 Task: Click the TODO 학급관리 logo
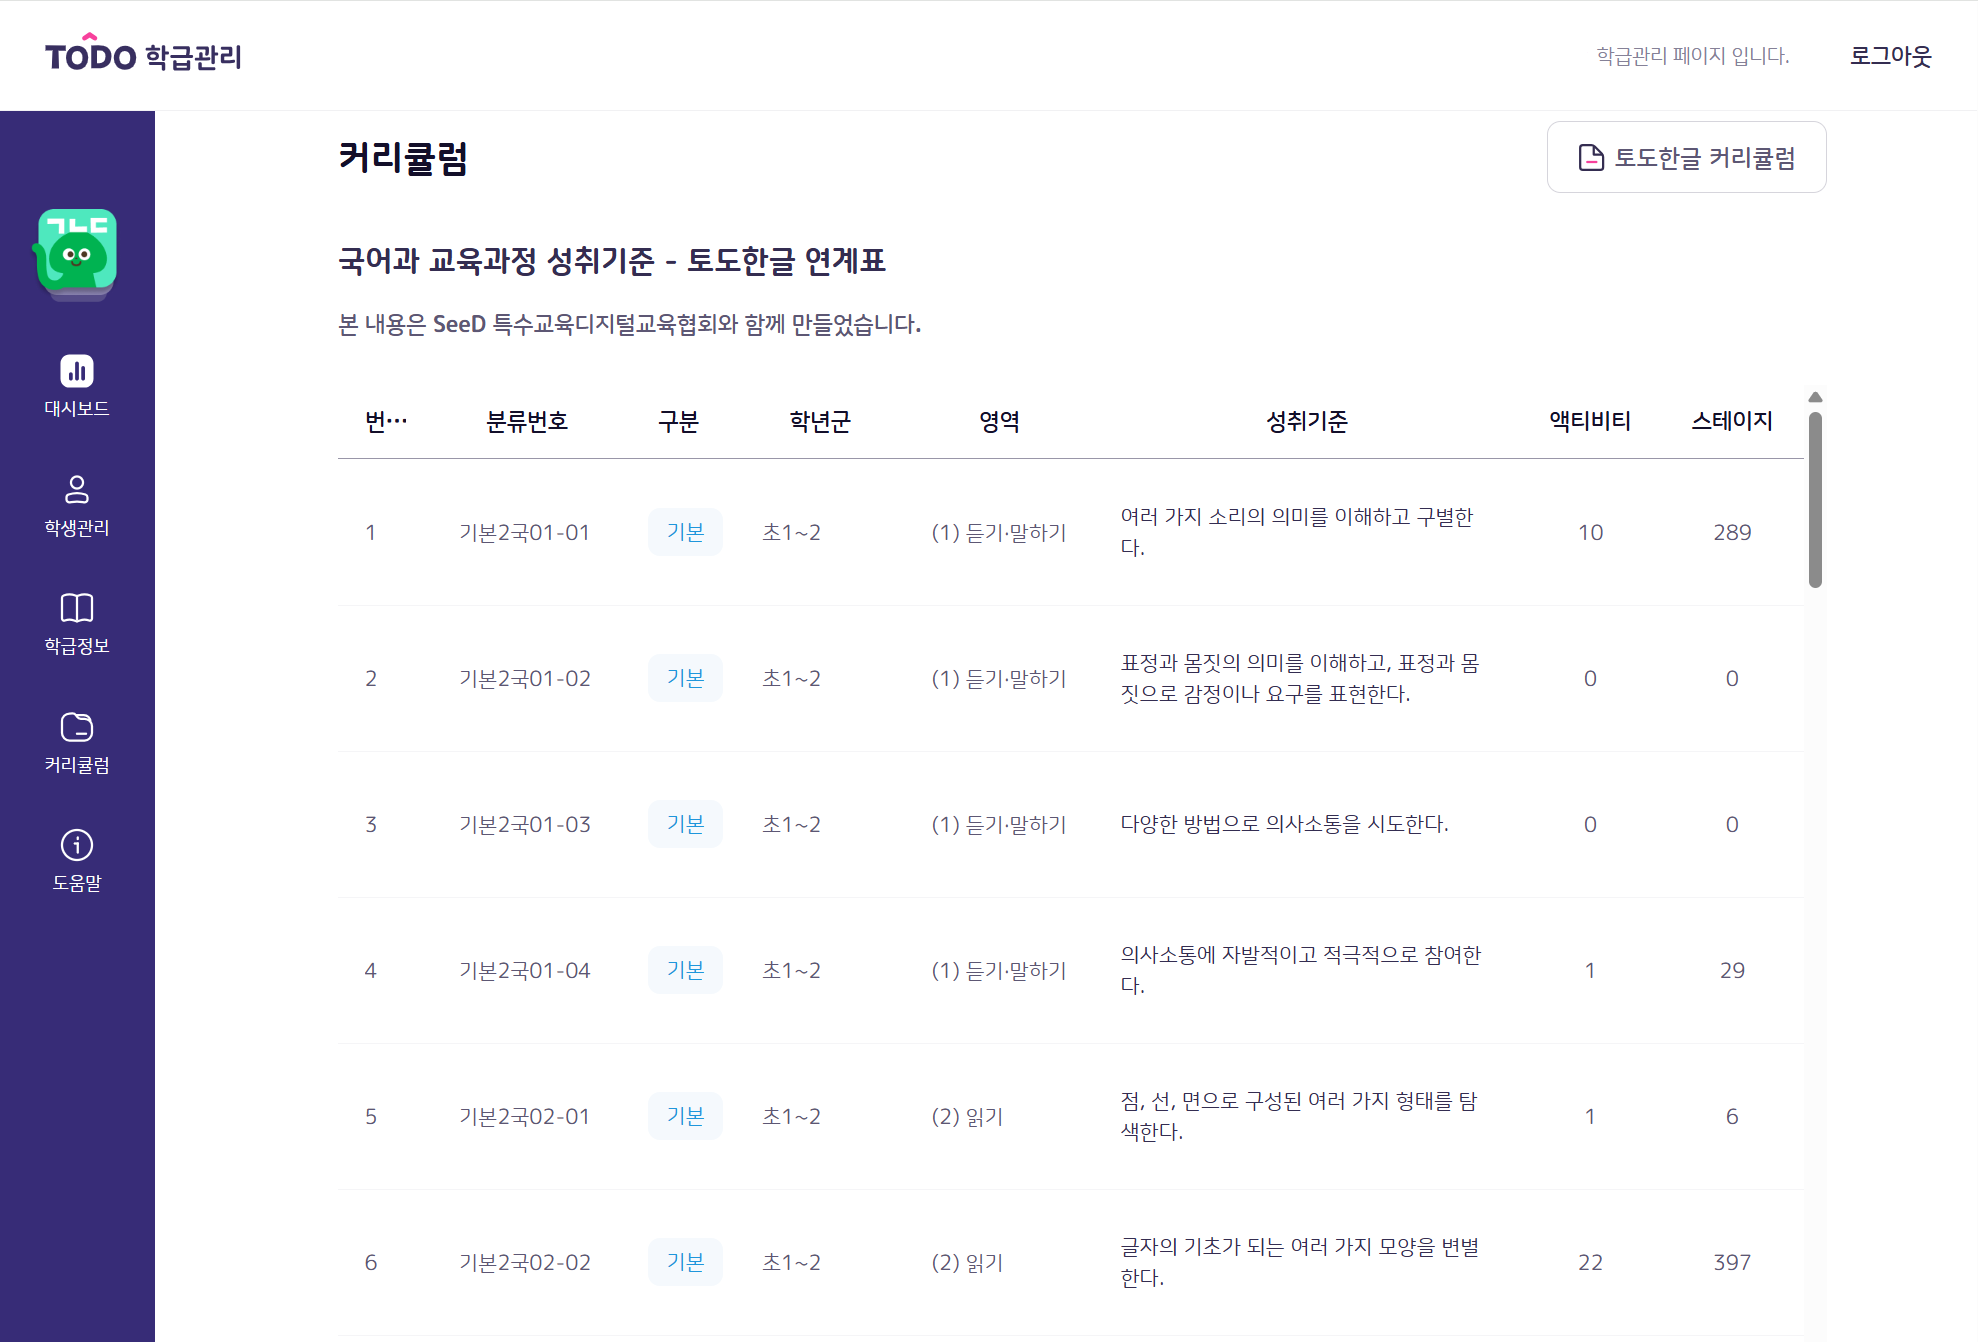(143, 55)
